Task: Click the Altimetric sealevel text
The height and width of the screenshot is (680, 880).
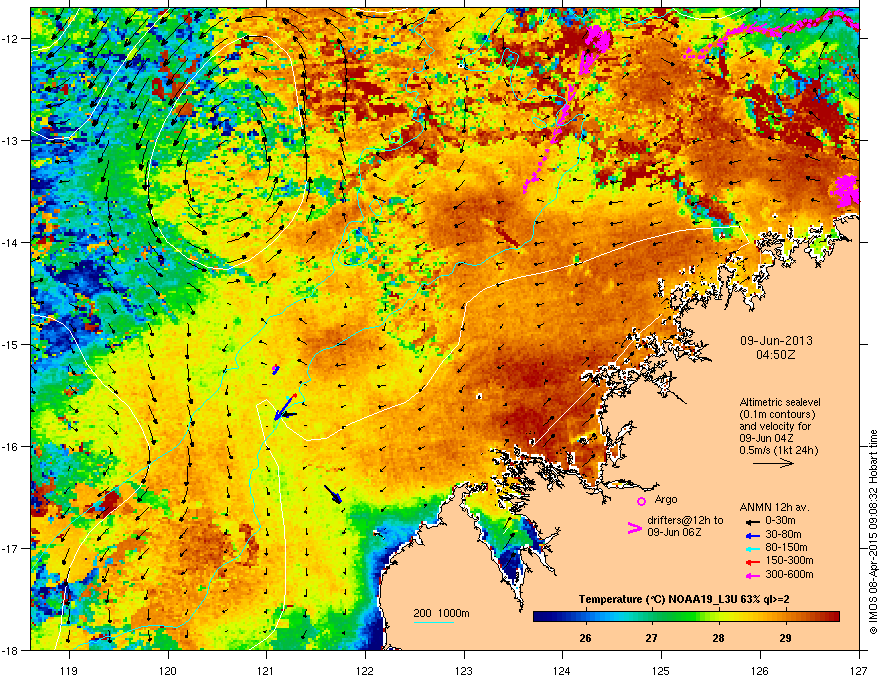Action: (780, 402)
